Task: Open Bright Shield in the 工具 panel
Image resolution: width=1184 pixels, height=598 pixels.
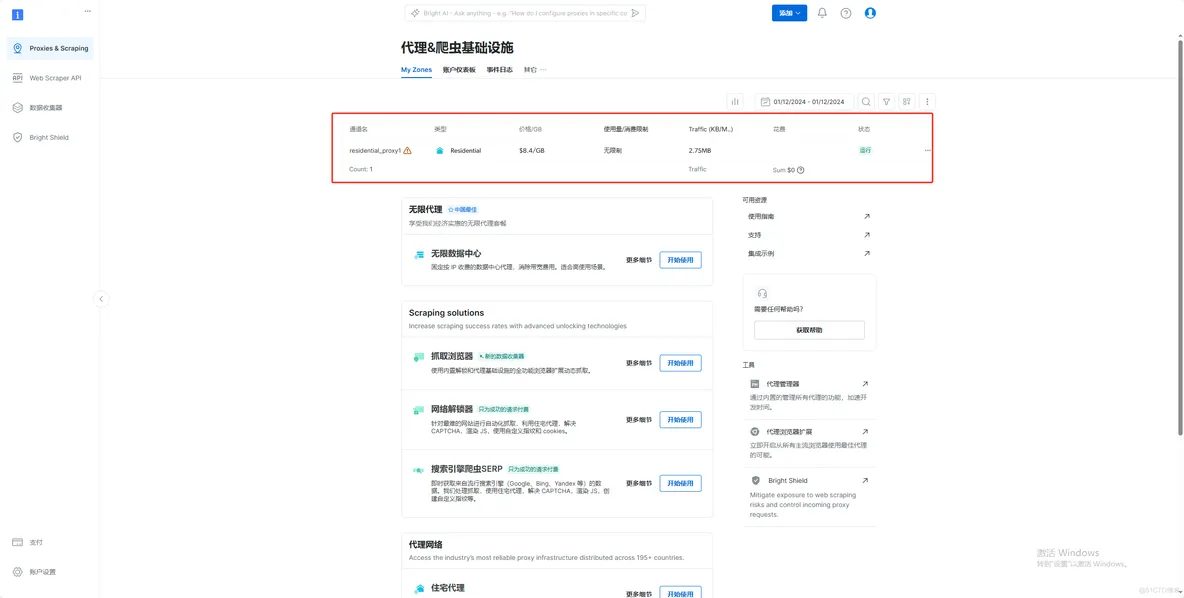Action: pos(809,480)
